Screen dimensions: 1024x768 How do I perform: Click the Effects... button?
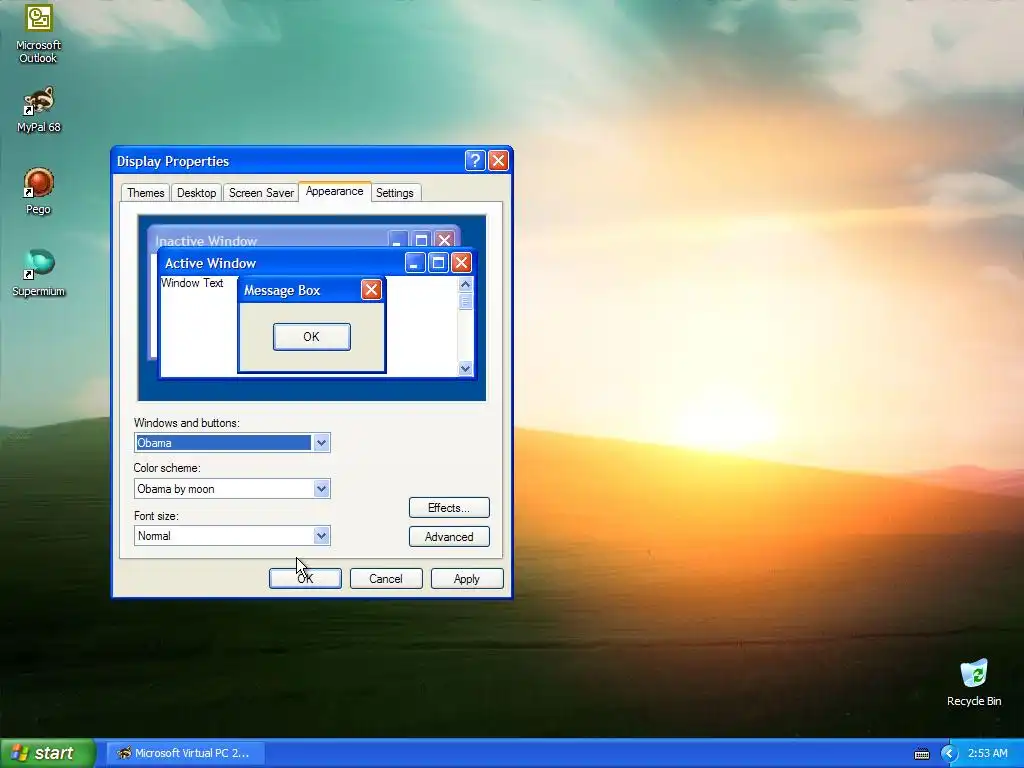click(x=449, y=507)
